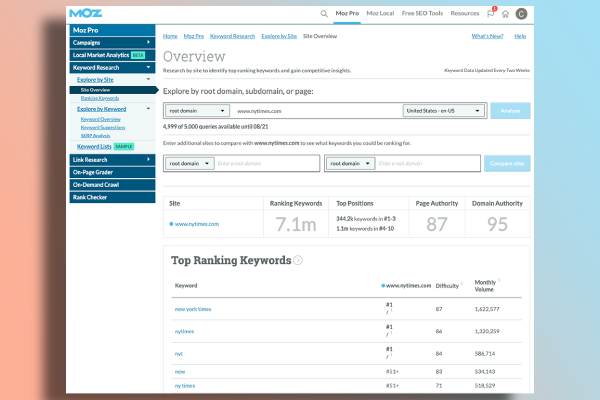This screenshot has width=600, height=400.
Task: Expand Link Research sidebar section
Action: click(x=112, y=160)
